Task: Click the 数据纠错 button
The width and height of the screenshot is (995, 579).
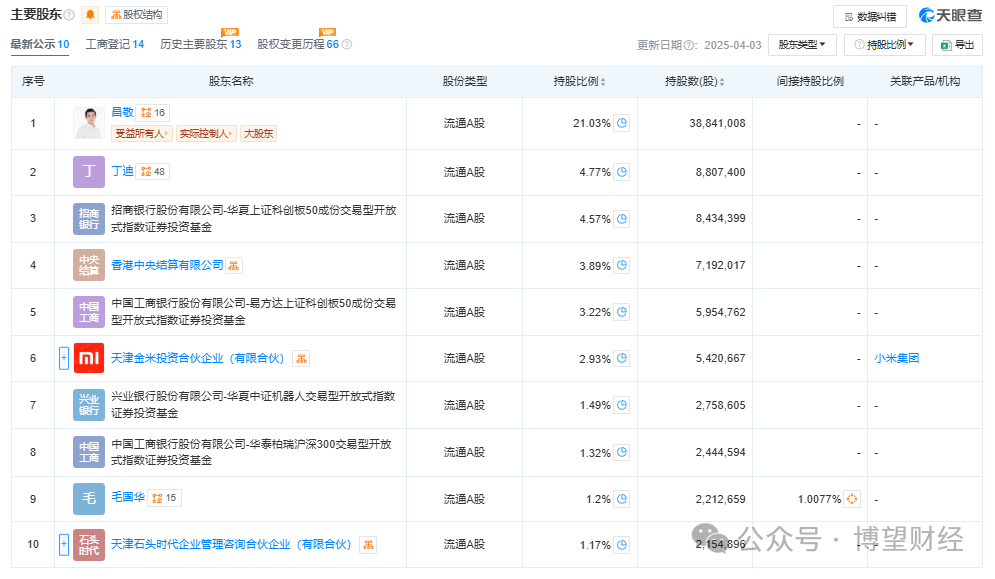Action: 869,16
